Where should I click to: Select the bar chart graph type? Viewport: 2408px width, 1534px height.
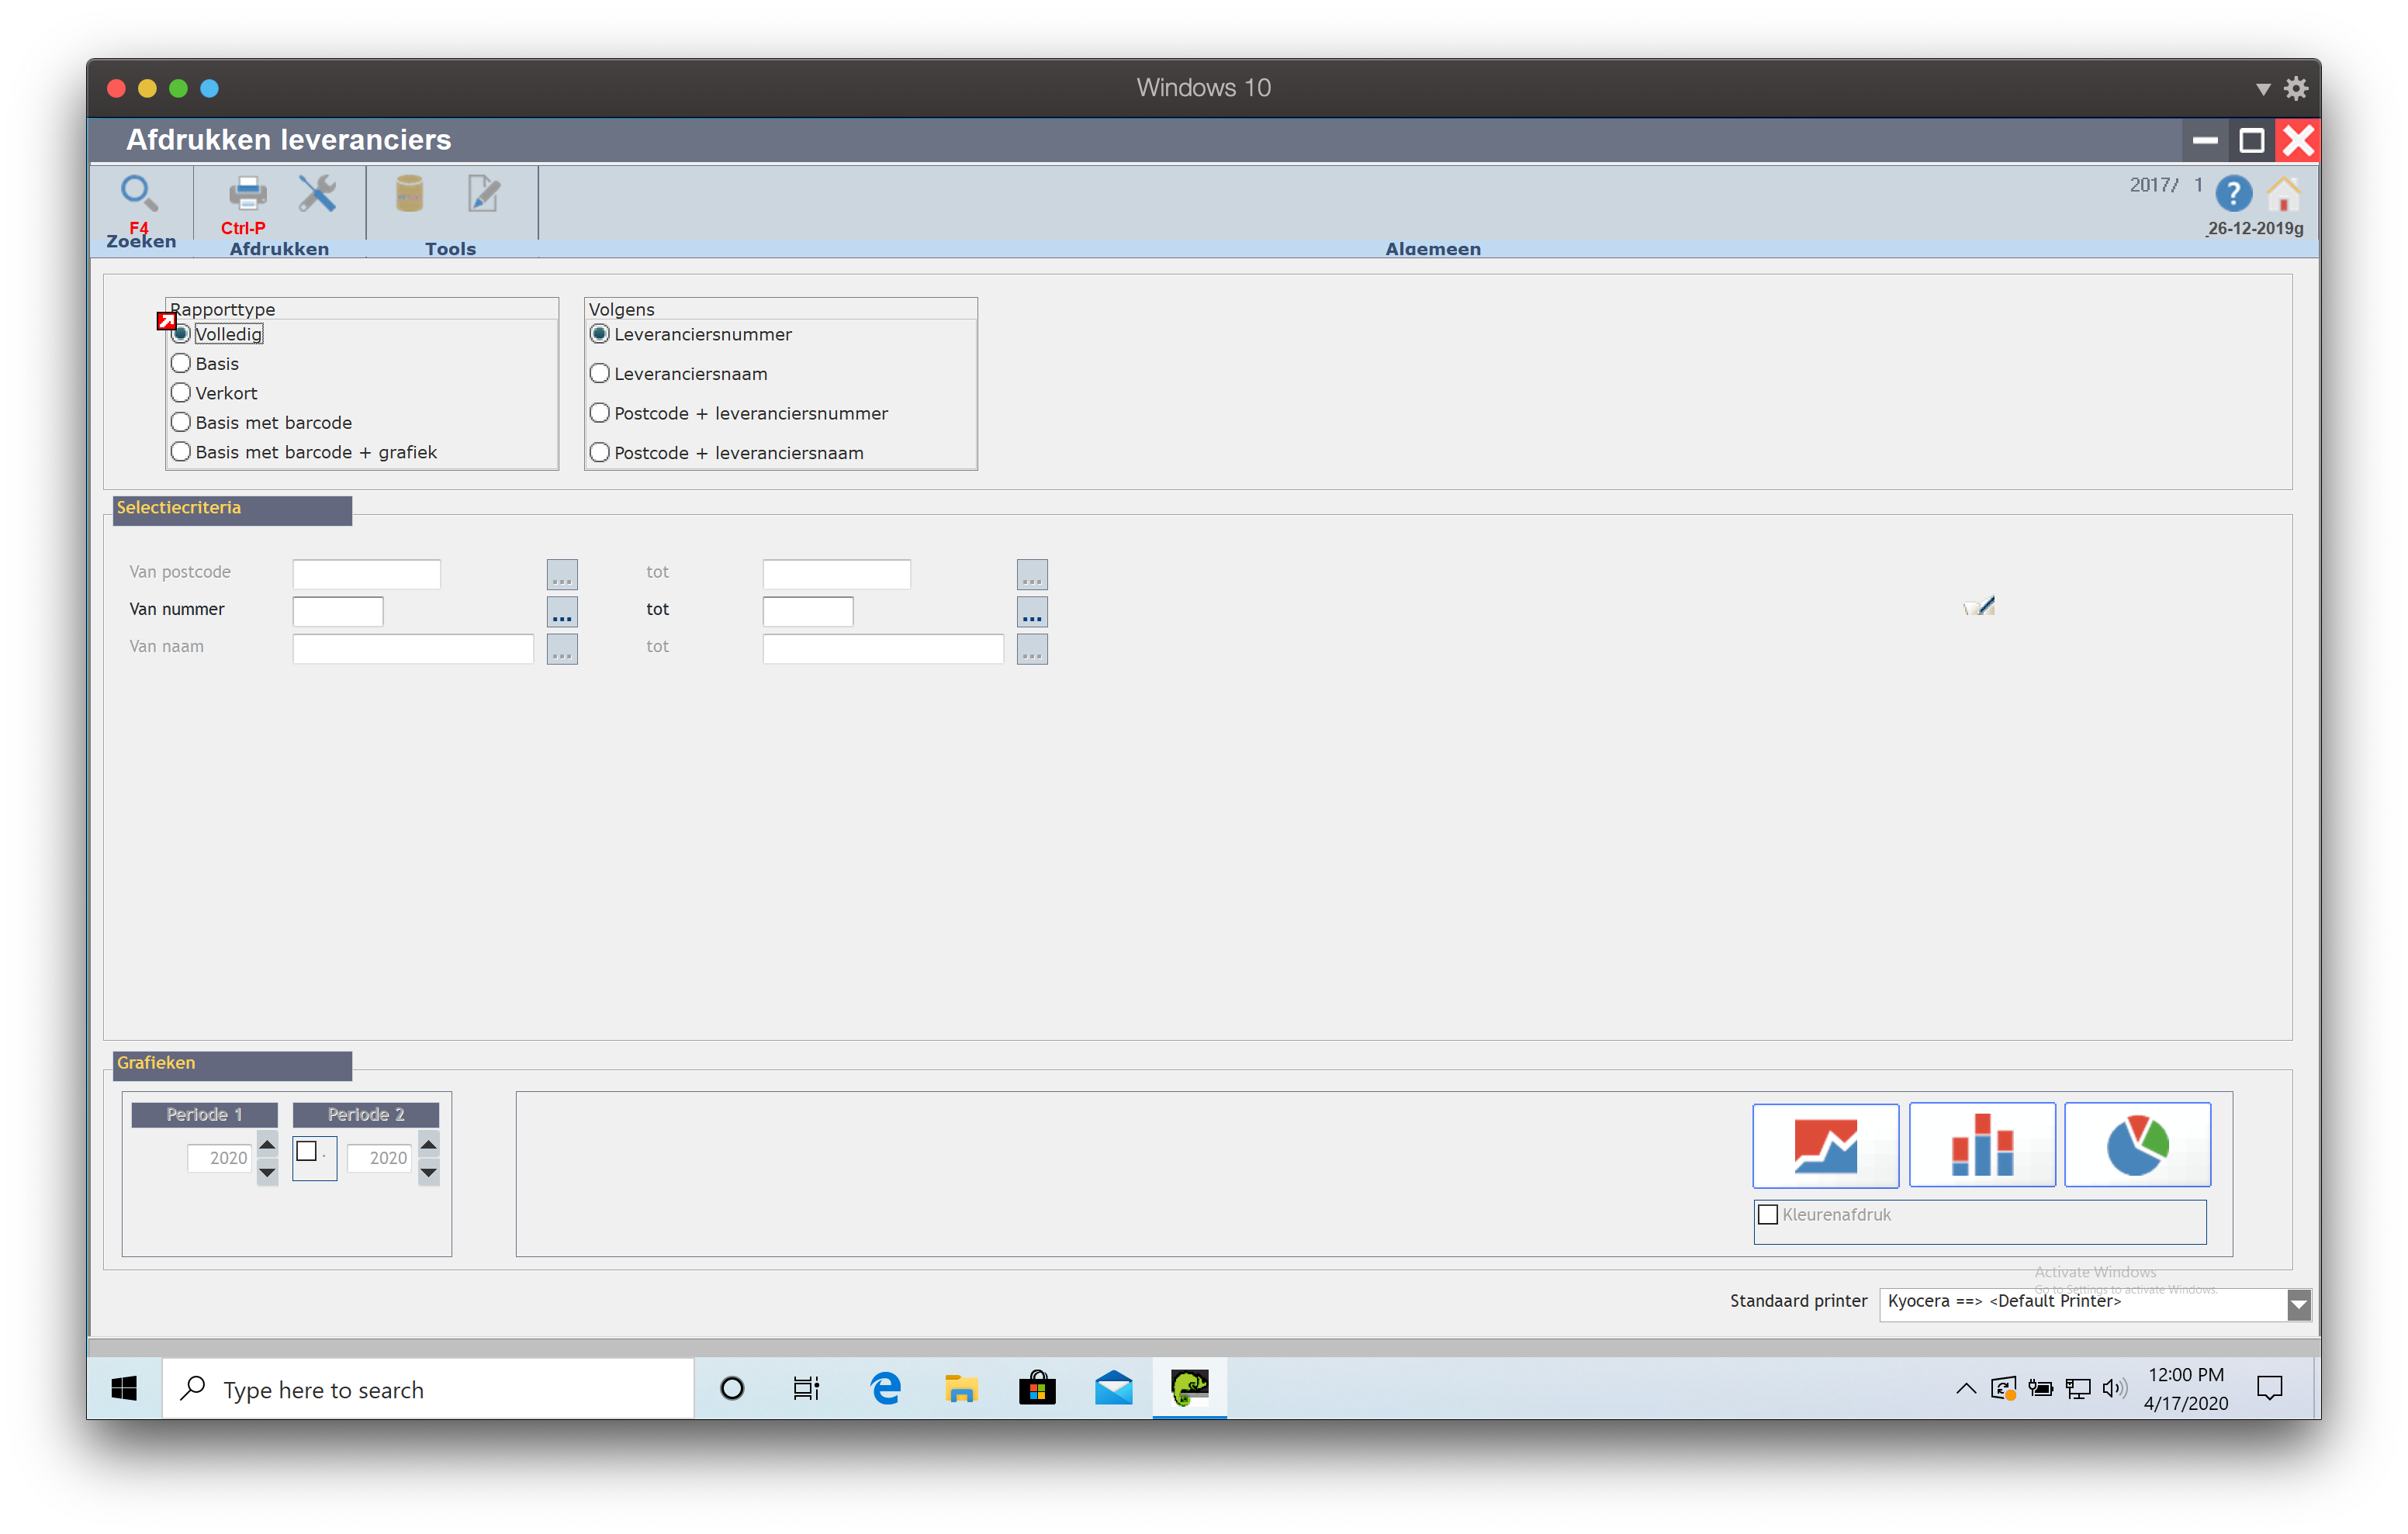(x=1981, y=1145)
